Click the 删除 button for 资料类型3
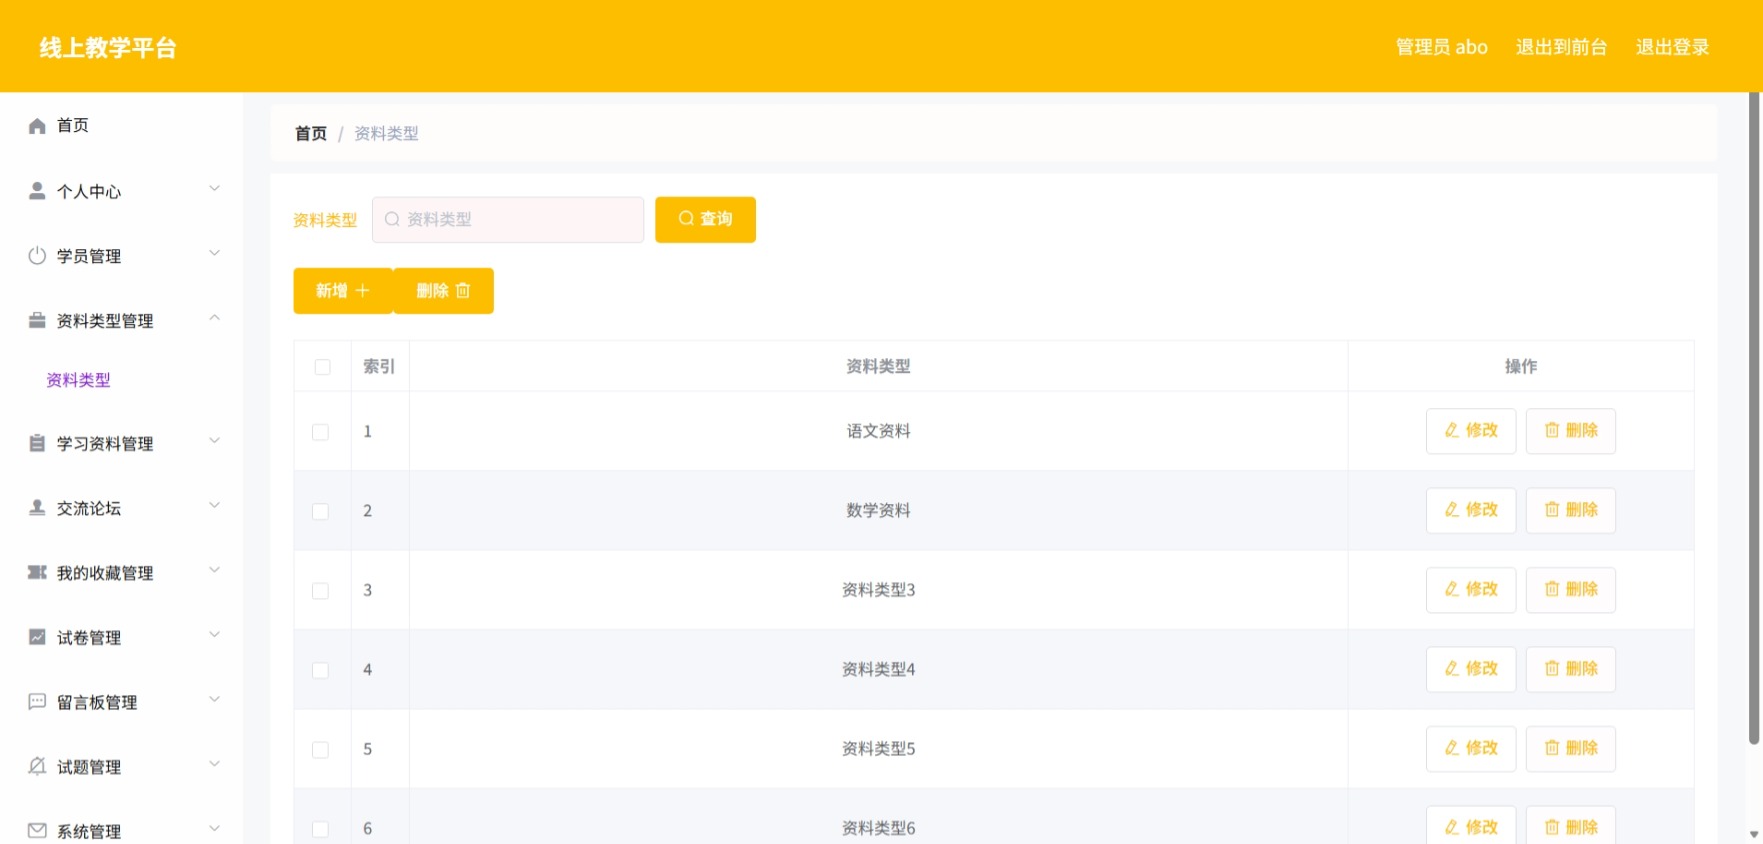Image resolution: width=1763 pixels, height=844 pixels. (x=1570, y=590)
